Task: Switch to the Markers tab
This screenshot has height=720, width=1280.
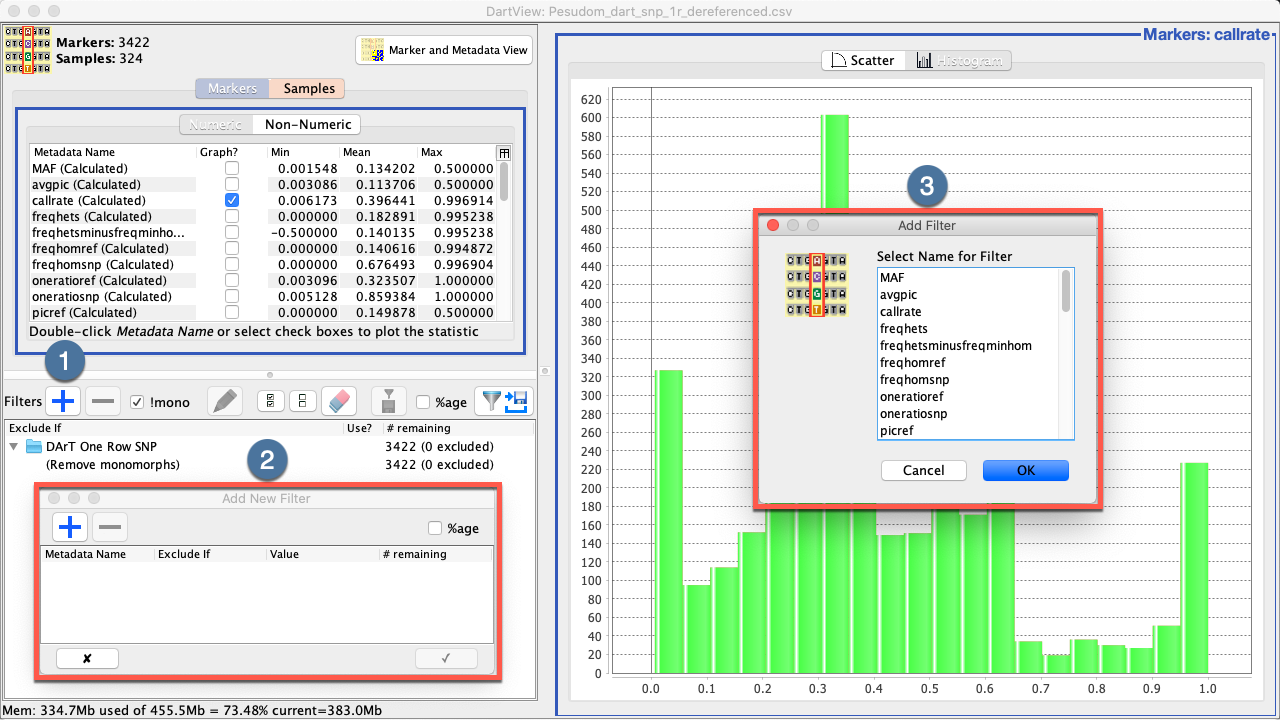Action: coord(232,88)
